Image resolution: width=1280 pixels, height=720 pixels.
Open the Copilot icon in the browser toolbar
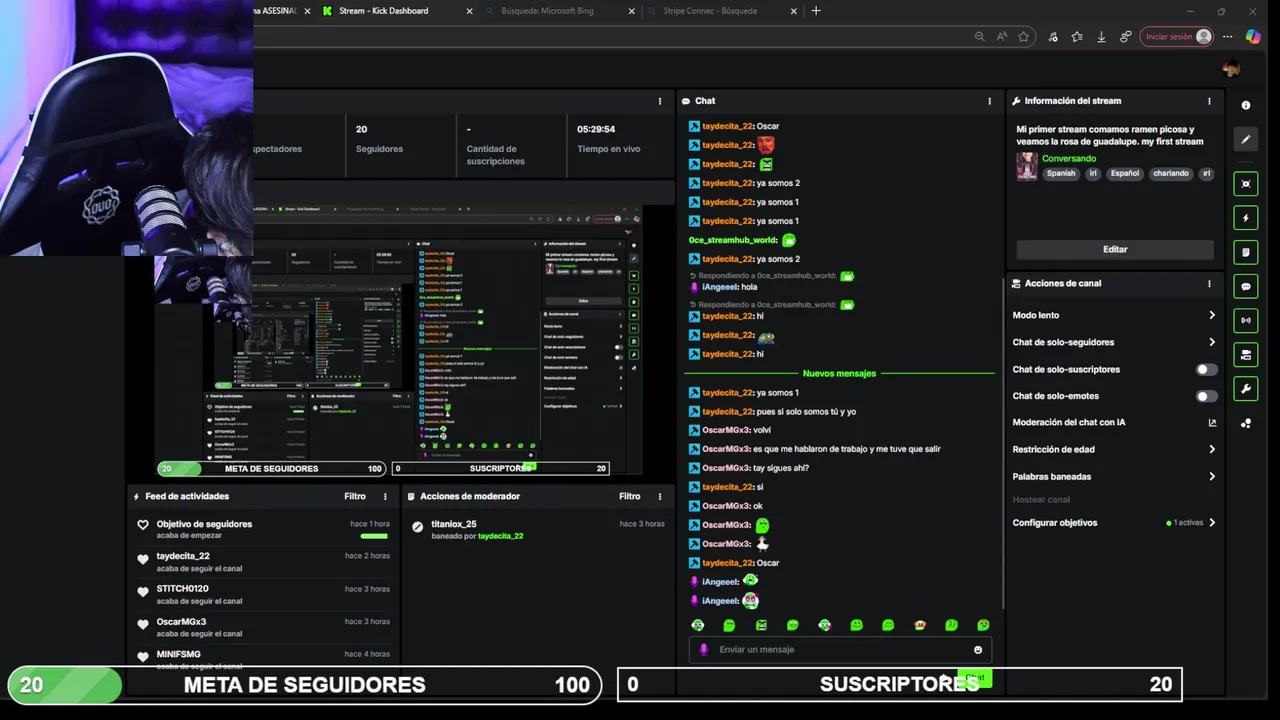[x=1253, y=36]
